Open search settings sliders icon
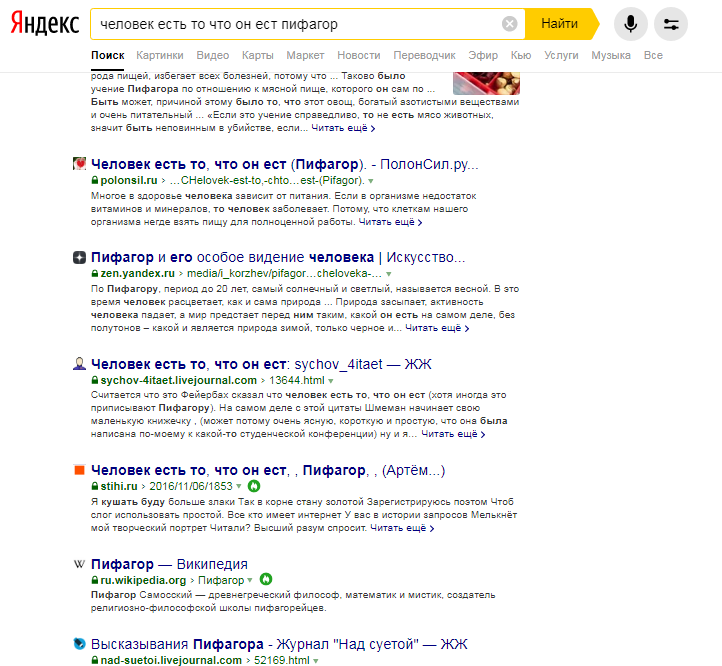The width and height of the screenshot is (722, 666). tap(671, 24)
